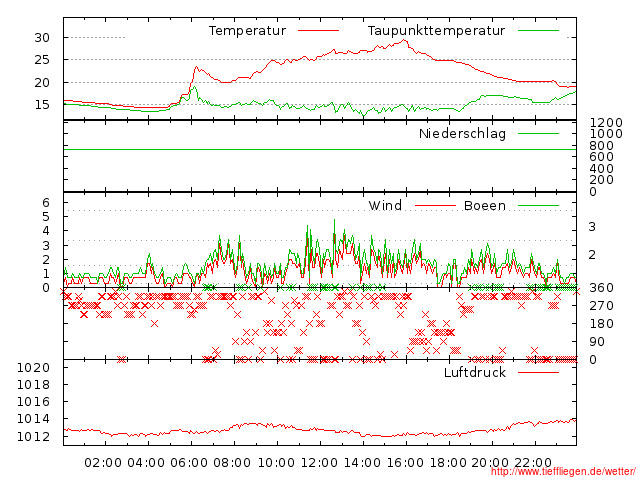Click the 08:00 time axis label

click(x=232, y=463)
